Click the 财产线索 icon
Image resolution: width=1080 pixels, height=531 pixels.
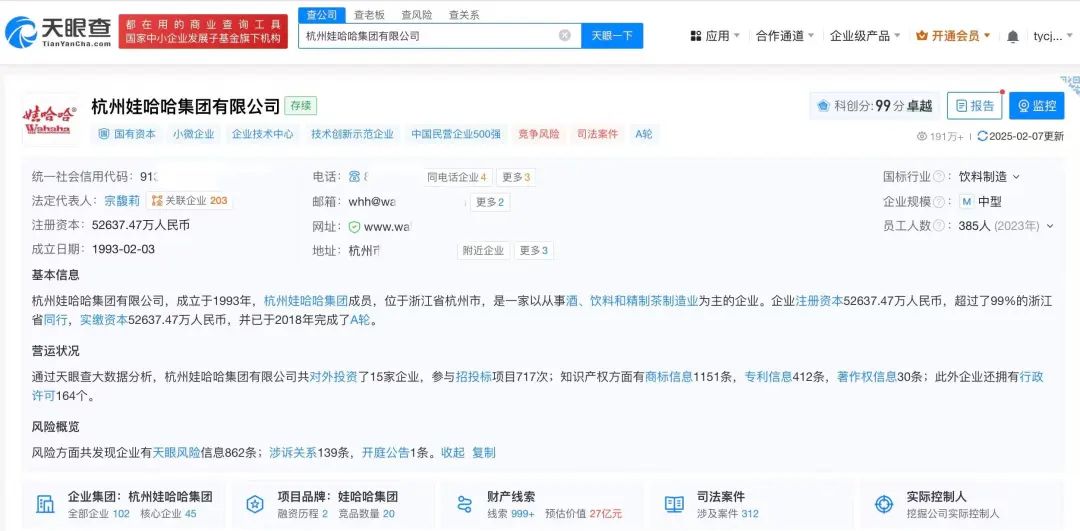pos(465,504)
